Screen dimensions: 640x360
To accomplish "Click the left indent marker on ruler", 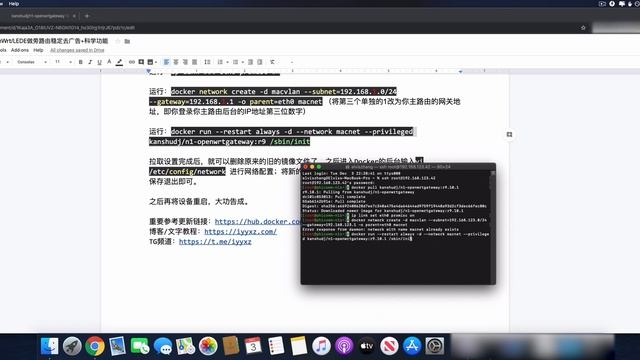I will coord(149,71).
